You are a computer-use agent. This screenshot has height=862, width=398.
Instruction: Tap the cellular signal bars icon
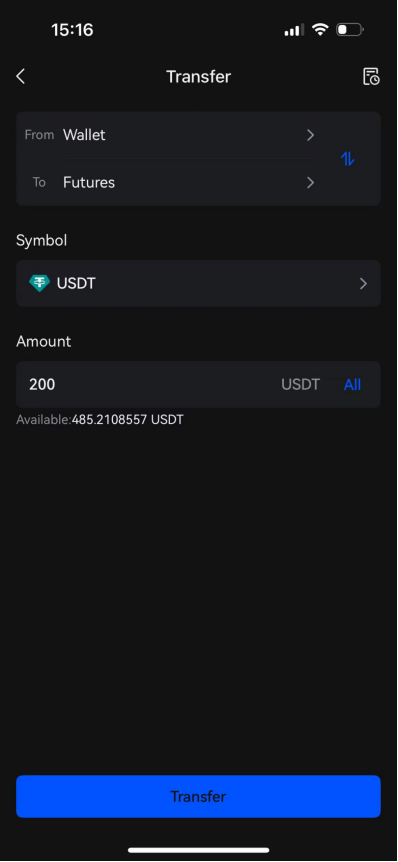[x=294, y=30]
